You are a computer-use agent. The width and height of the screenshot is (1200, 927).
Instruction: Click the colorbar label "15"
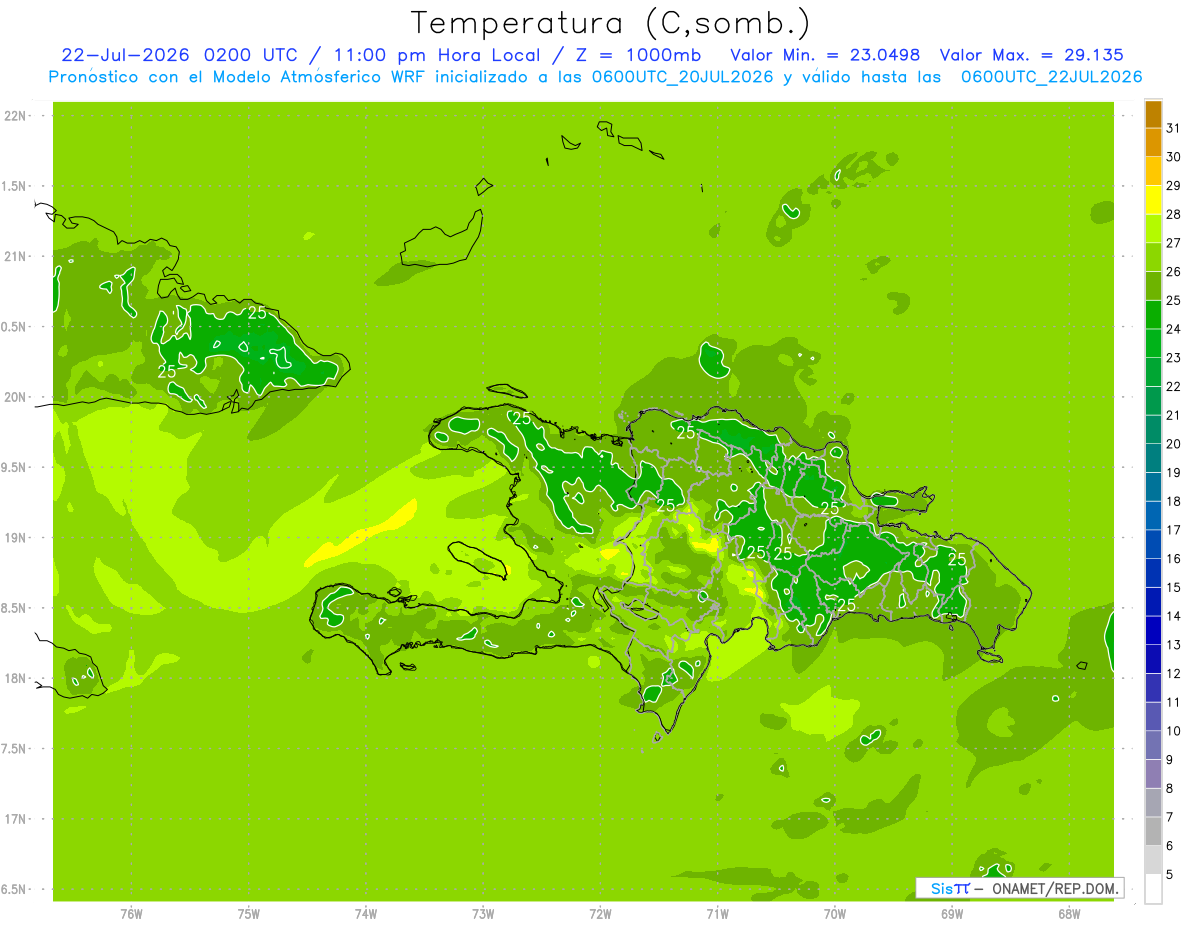[x=1174, y=587]
